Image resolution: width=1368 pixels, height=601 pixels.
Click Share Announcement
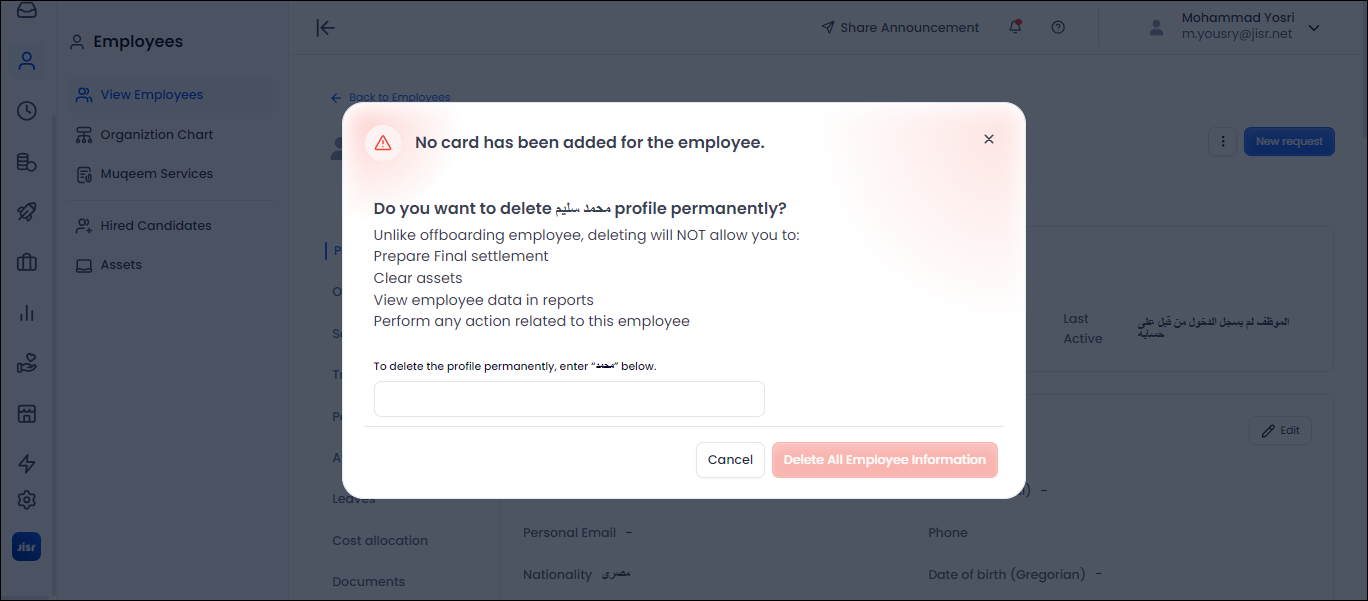pos(900,28)
